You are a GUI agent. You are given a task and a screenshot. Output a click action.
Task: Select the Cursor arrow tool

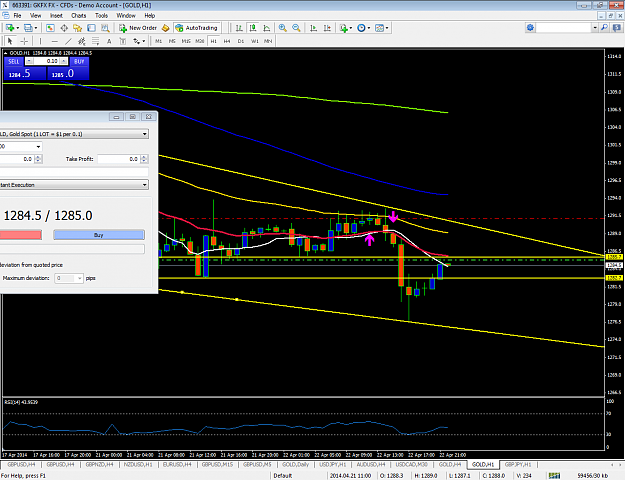[10, 41]
